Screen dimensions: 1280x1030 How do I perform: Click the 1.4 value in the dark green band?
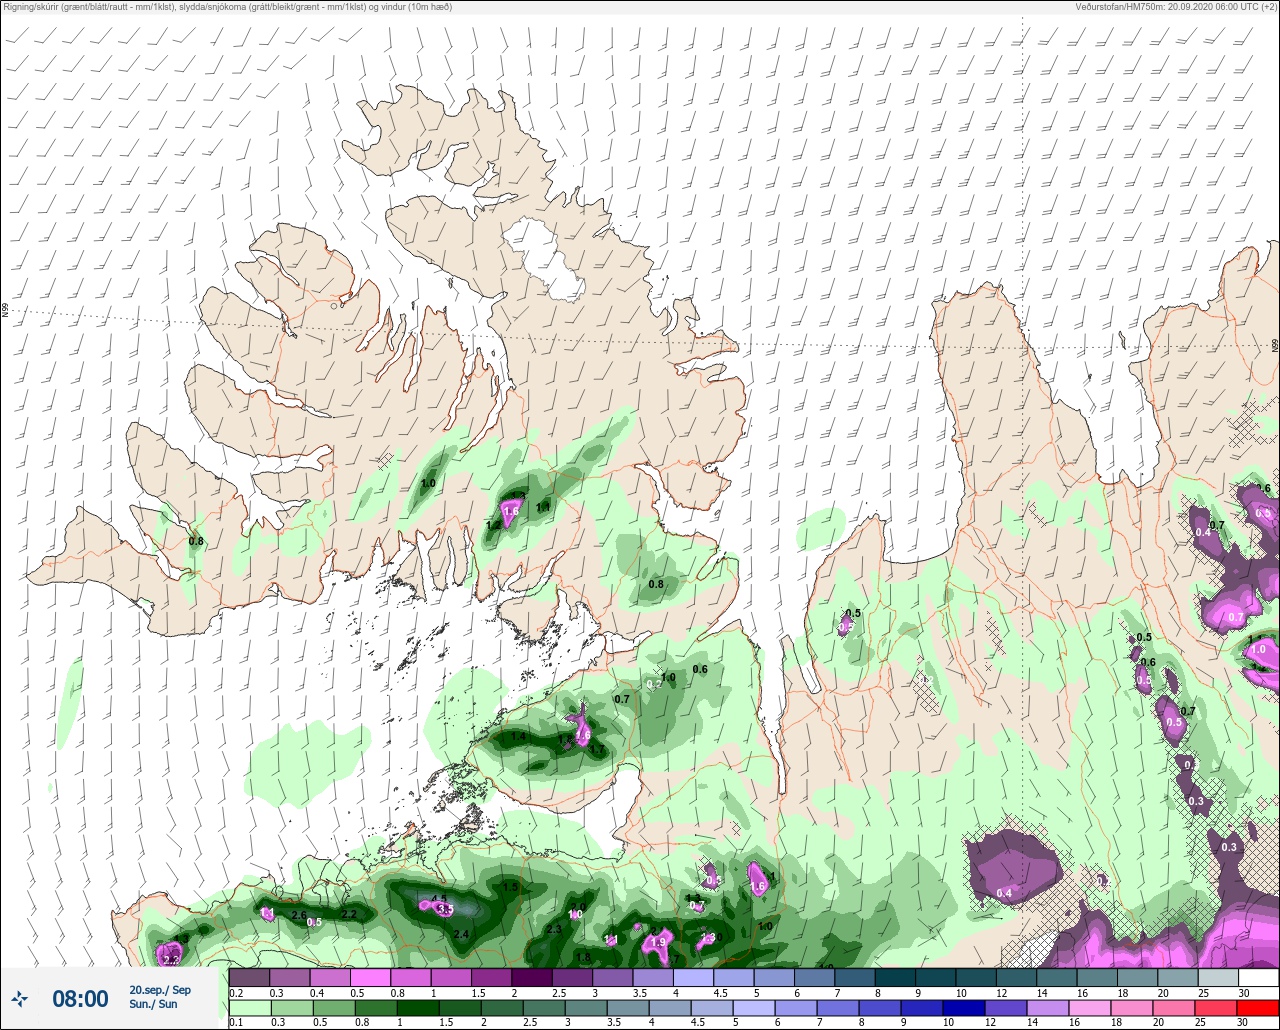tap(518, 737)
